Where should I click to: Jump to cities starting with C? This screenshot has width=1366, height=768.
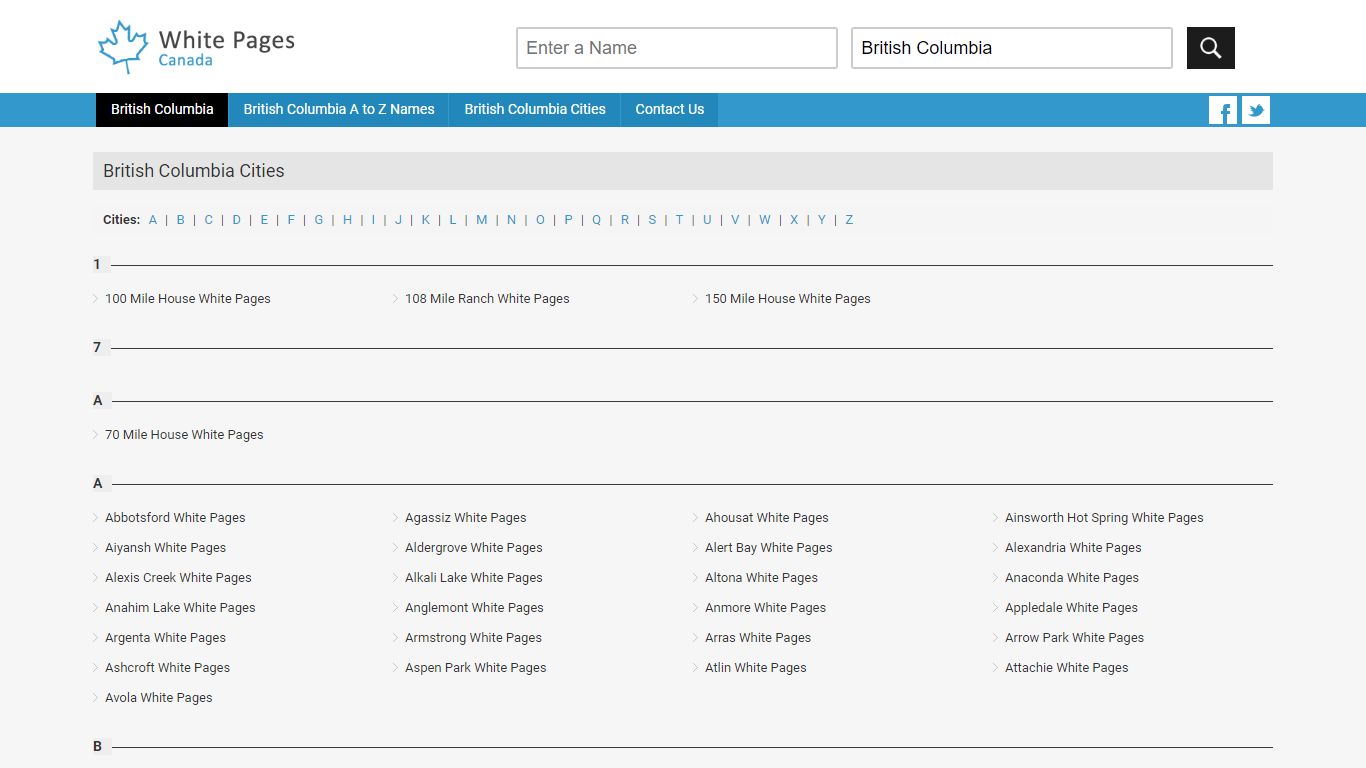(209, 220)
